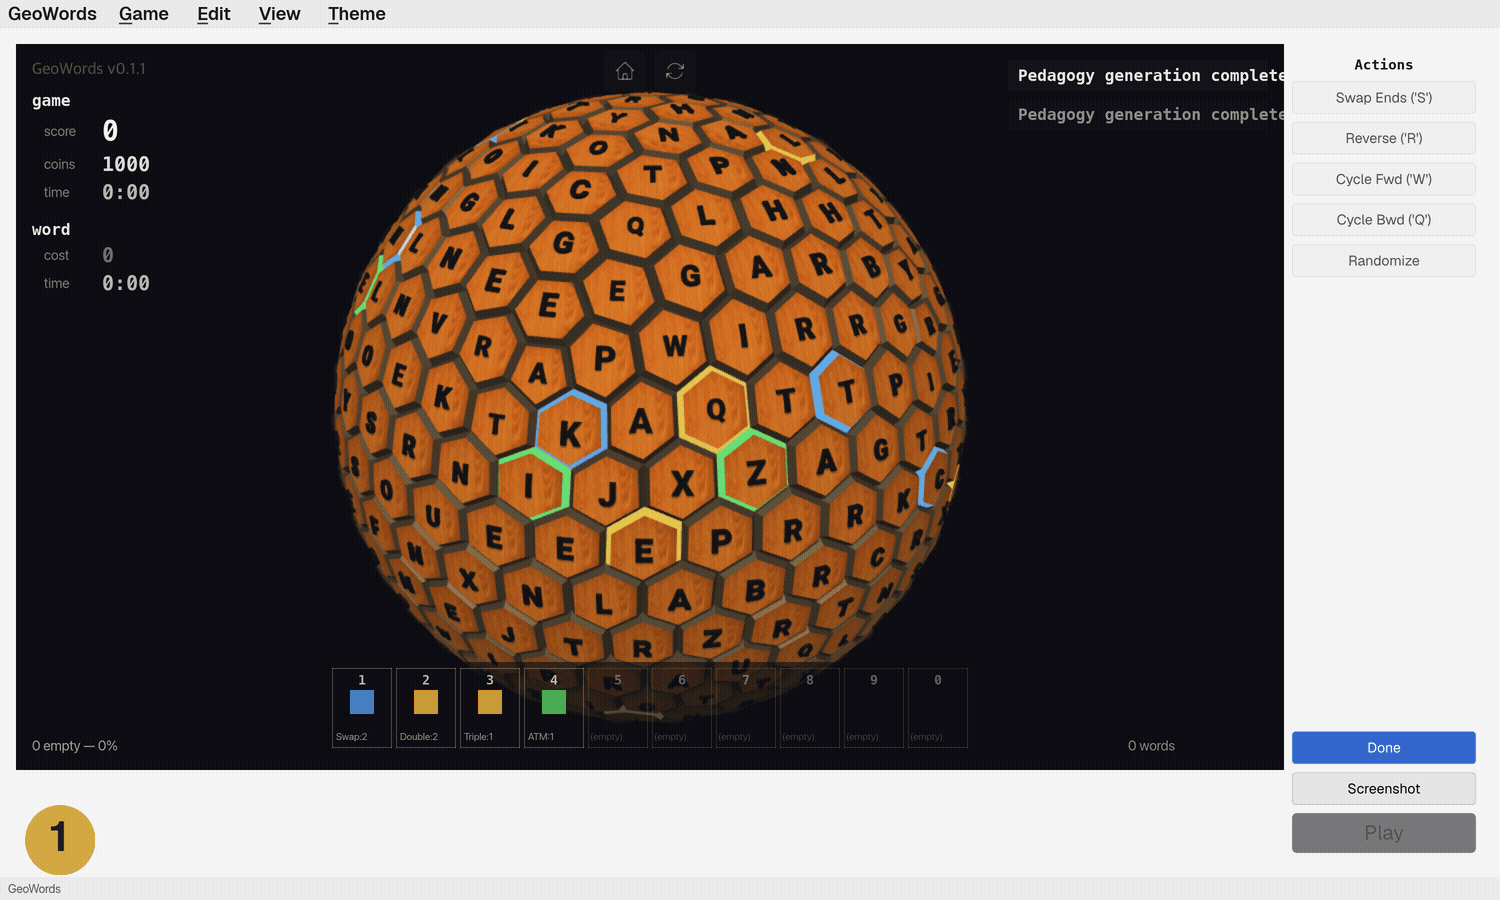Select the Swap power-up in slot 1

[361, 707]
